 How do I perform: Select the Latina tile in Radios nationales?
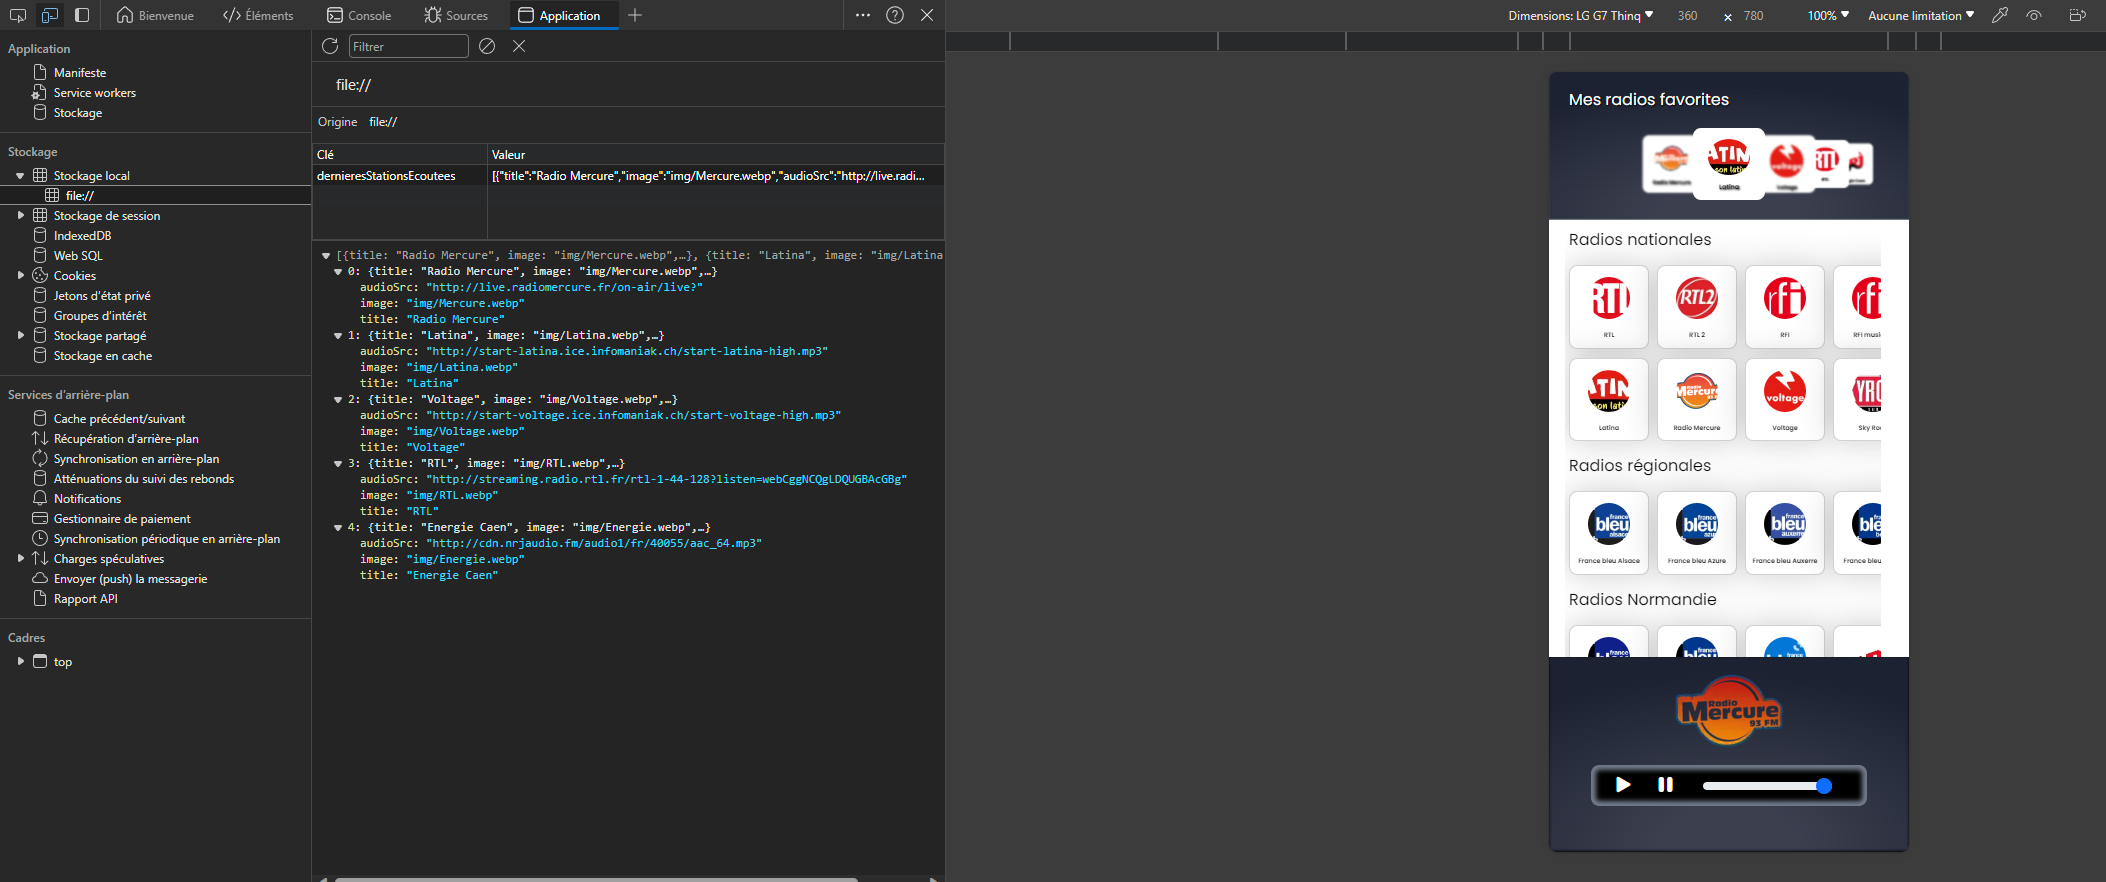tap(1609, 400)
